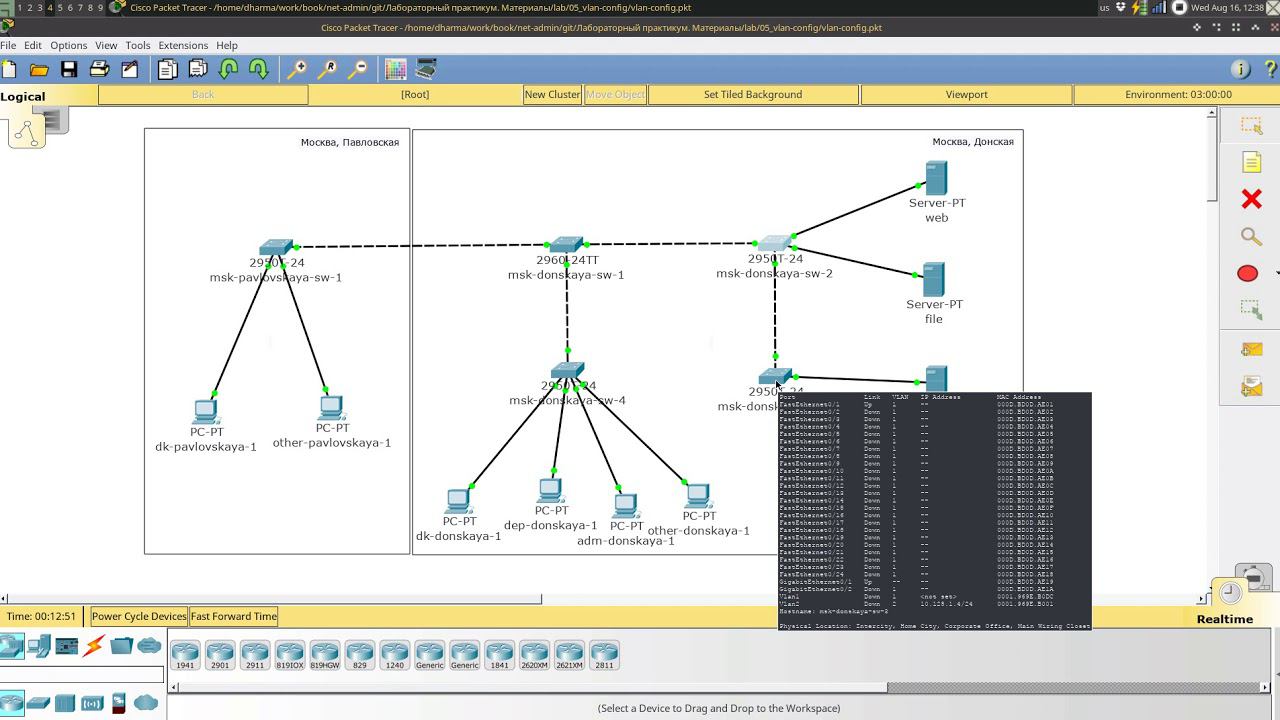Switch to Realtime mode tab
Viewport: 1280px width, 720px height.
1225,619
